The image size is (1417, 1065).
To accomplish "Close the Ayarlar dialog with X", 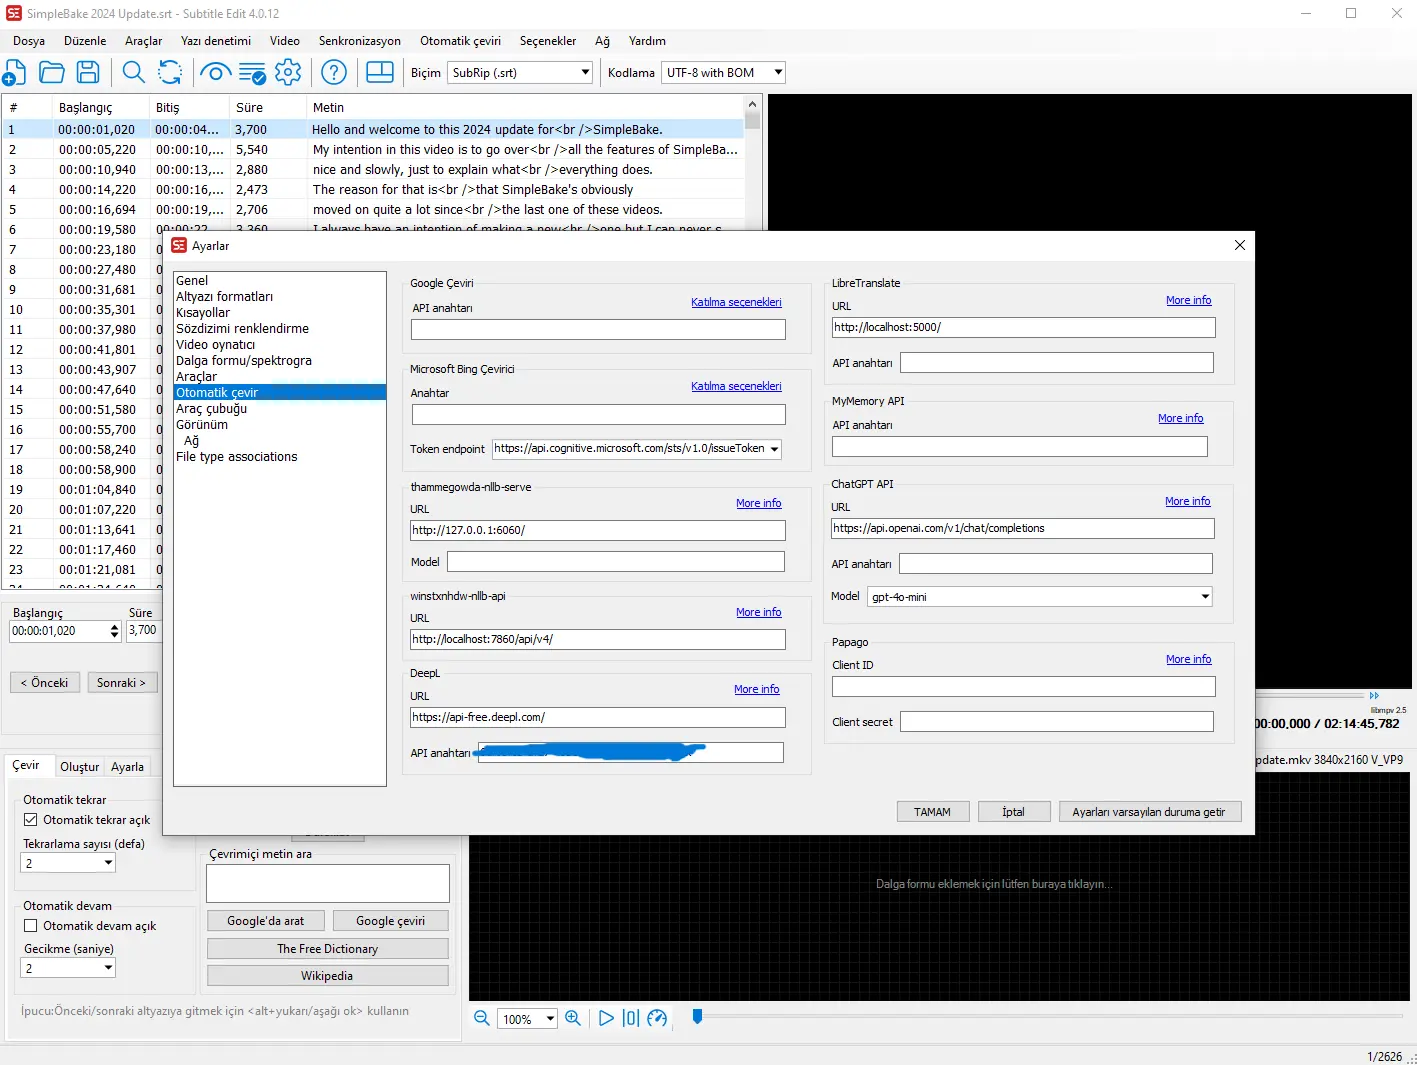I will 1240,245.
